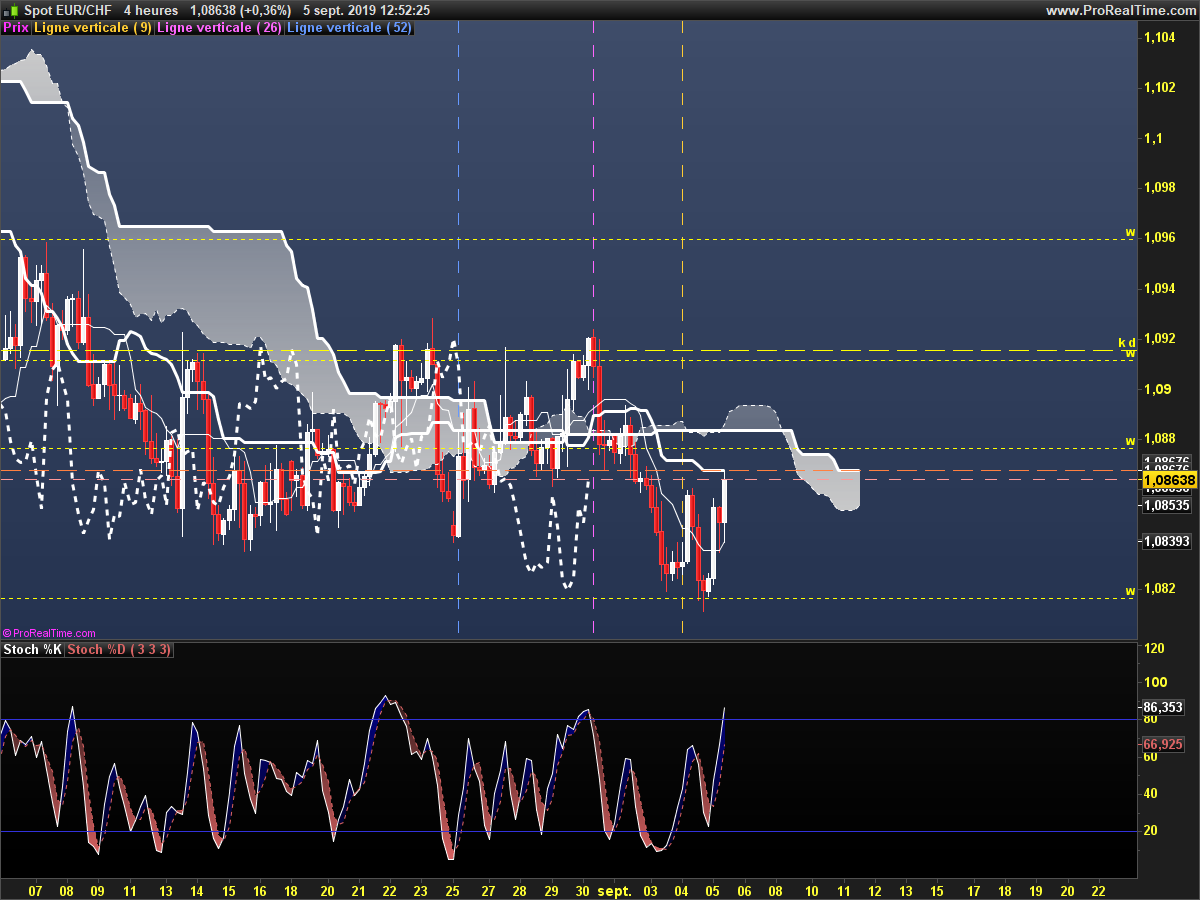The image size is (1200, 900).
Task: Click the 1,08535 price tag on axis
Action: click(1167, 506)
